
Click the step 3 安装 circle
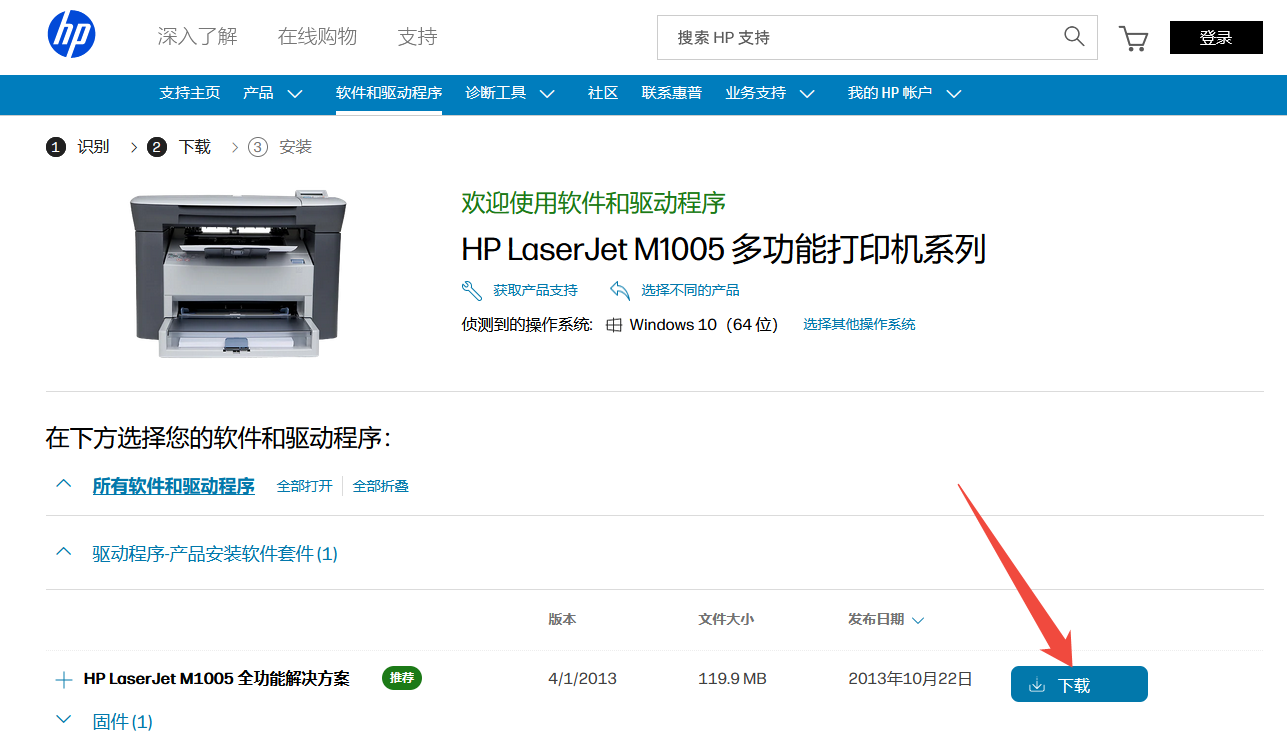(x=258, y=147)
